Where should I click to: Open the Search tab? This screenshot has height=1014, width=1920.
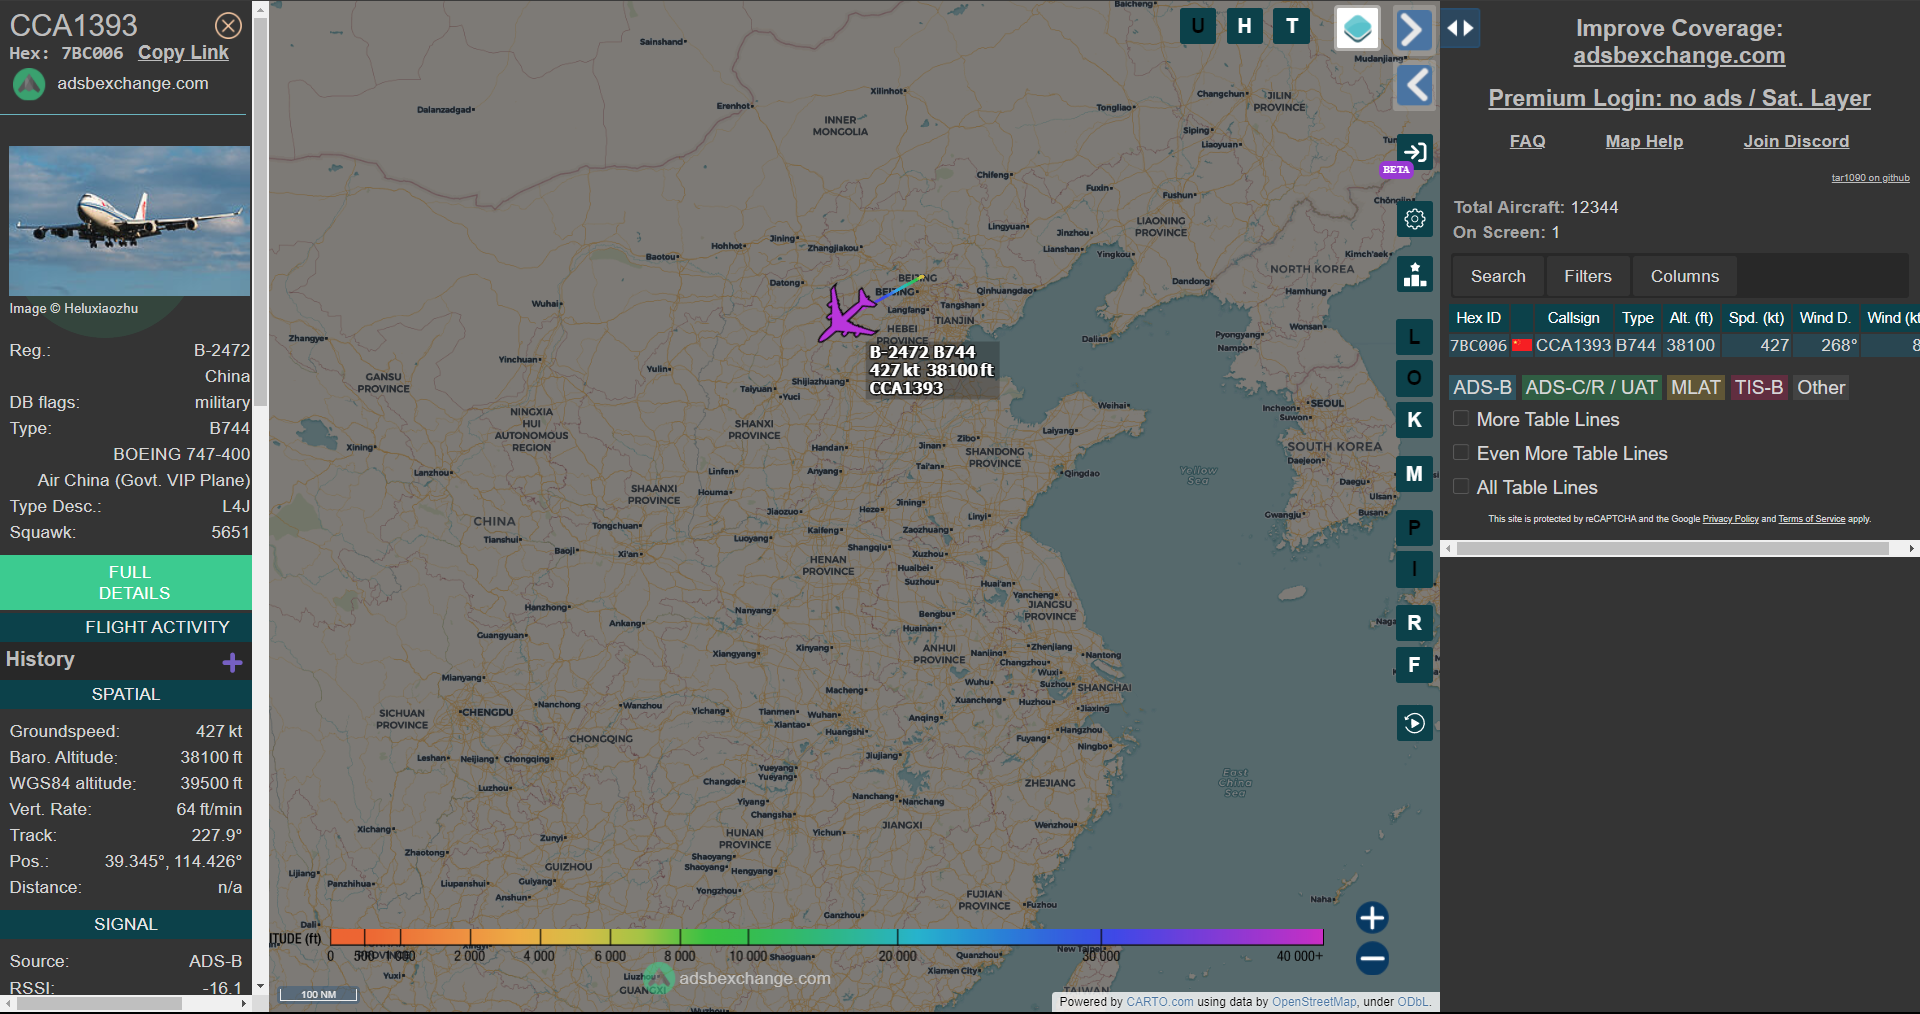1498,276
